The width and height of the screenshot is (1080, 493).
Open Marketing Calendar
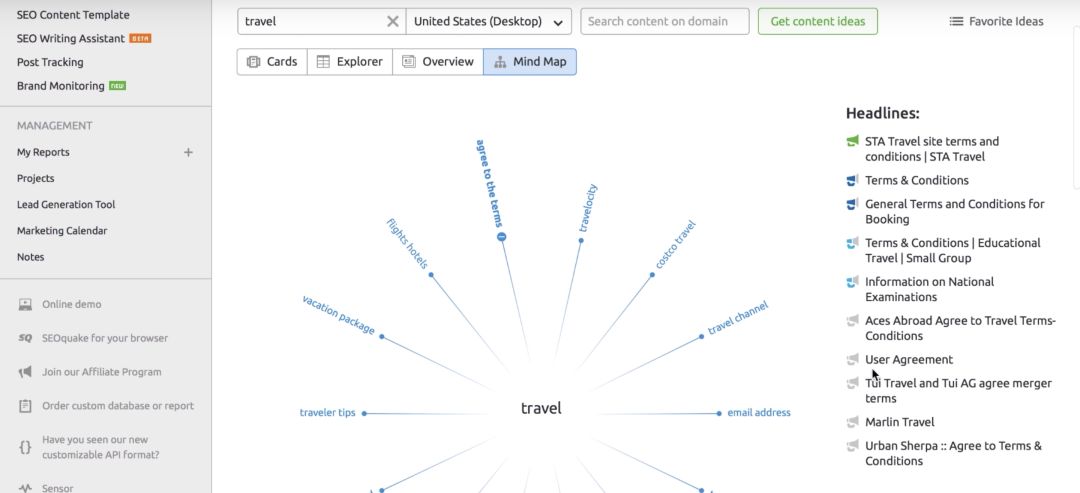click(x=62, y=231)
